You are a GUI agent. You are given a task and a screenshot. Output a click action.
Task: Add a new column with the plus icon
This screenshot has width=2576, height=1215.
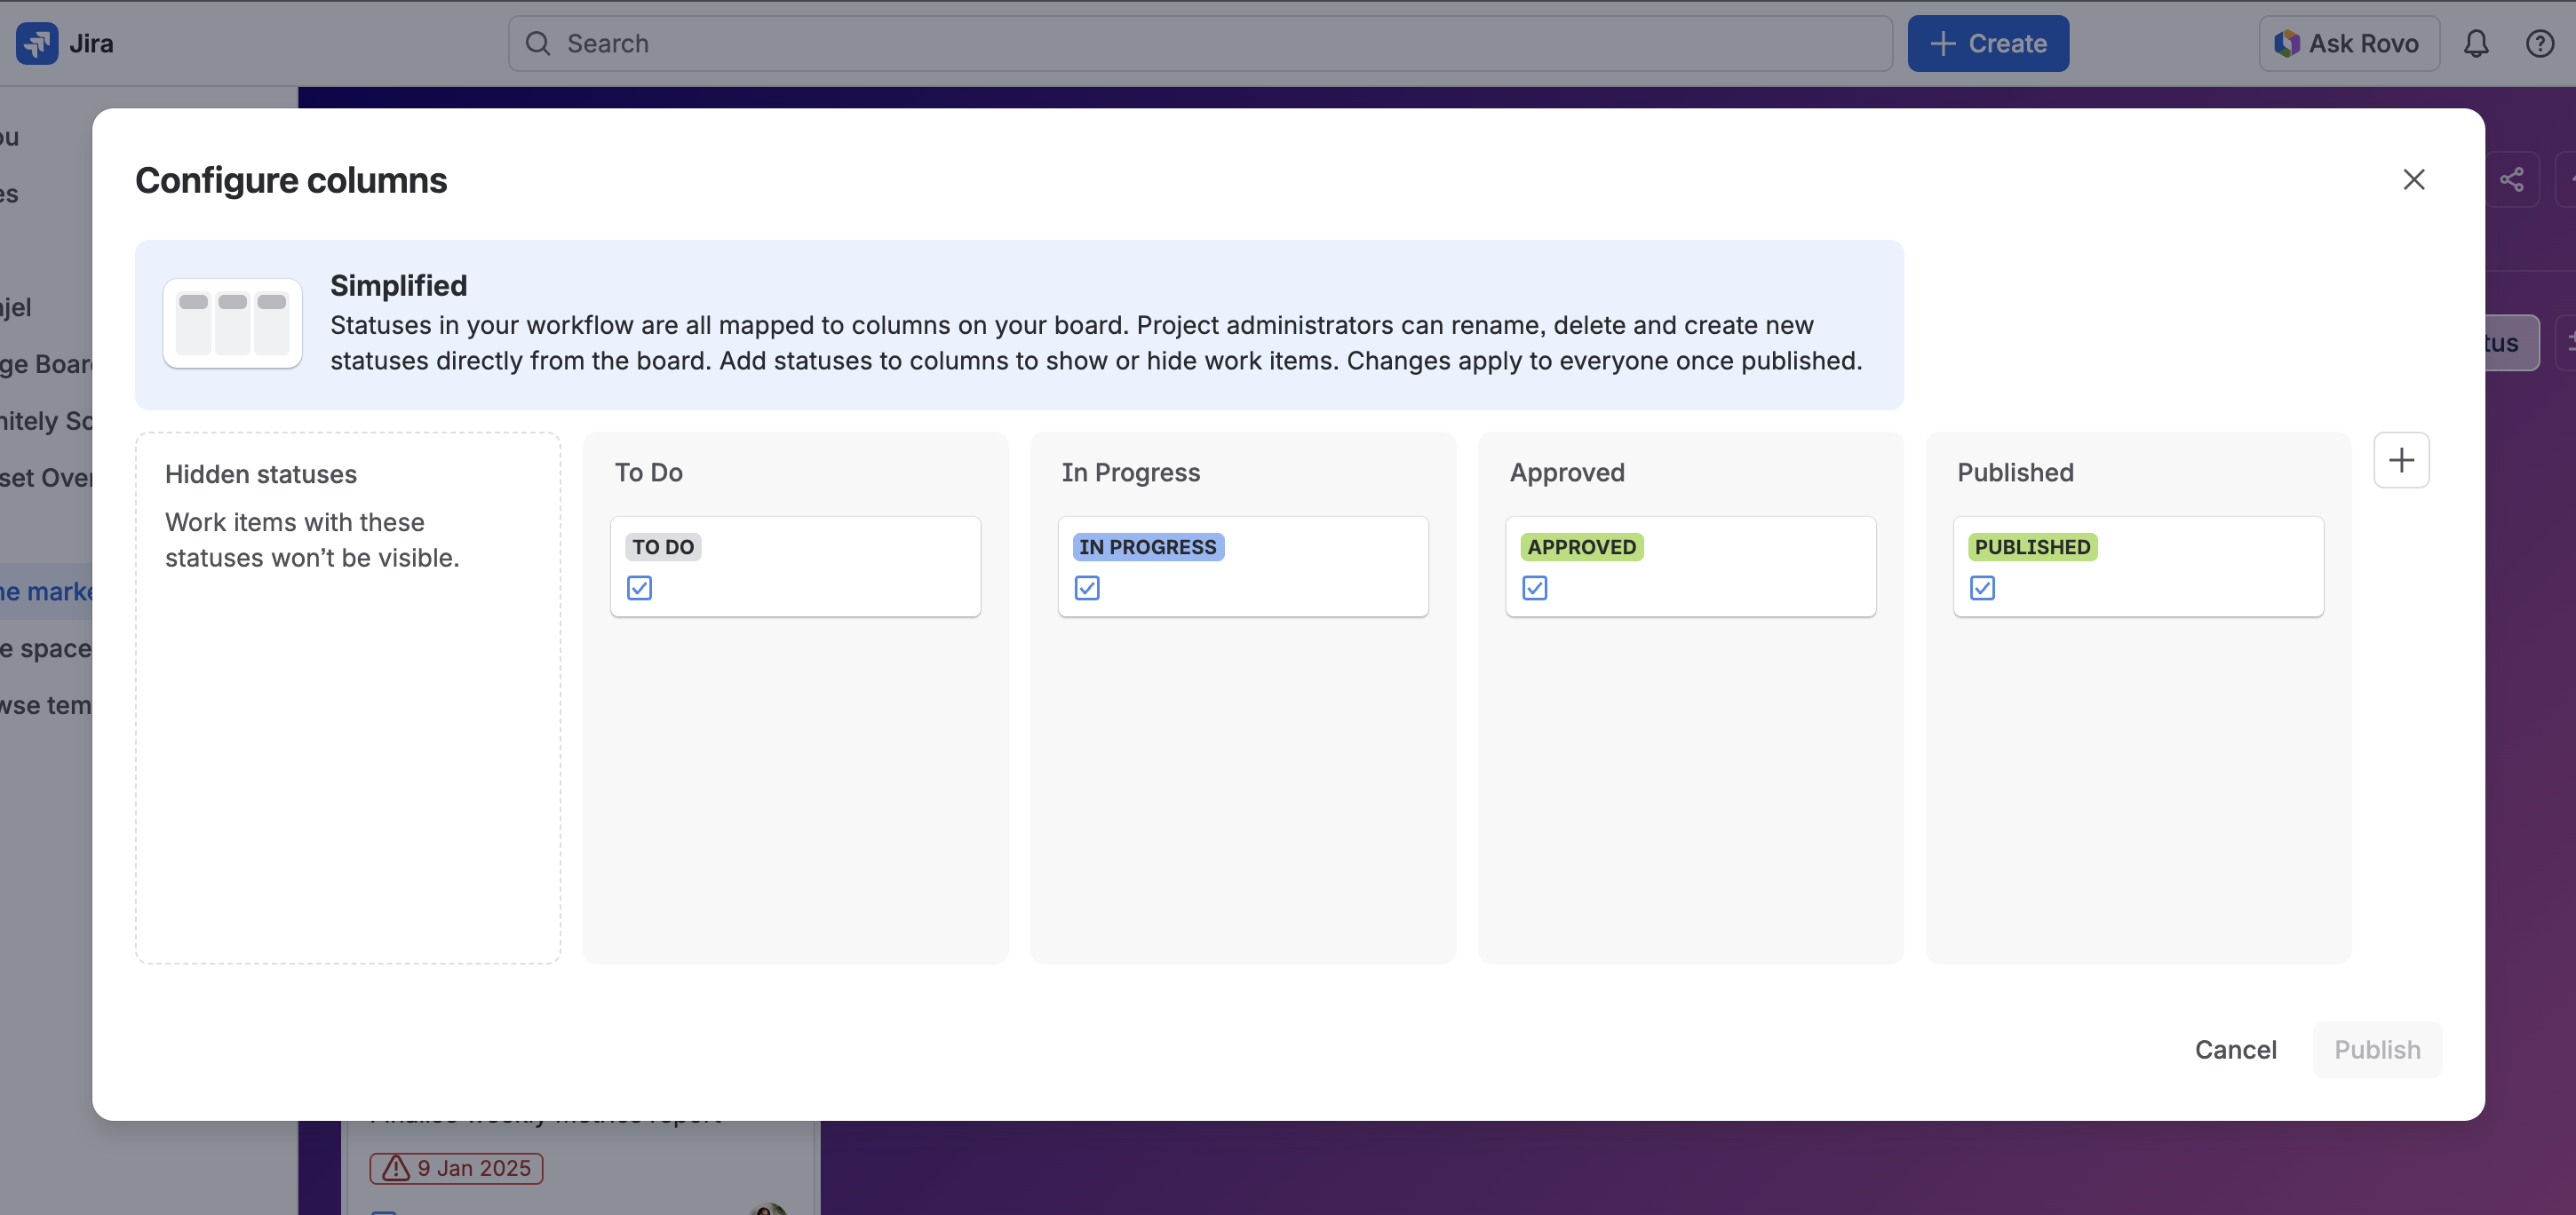[2401, 460]
